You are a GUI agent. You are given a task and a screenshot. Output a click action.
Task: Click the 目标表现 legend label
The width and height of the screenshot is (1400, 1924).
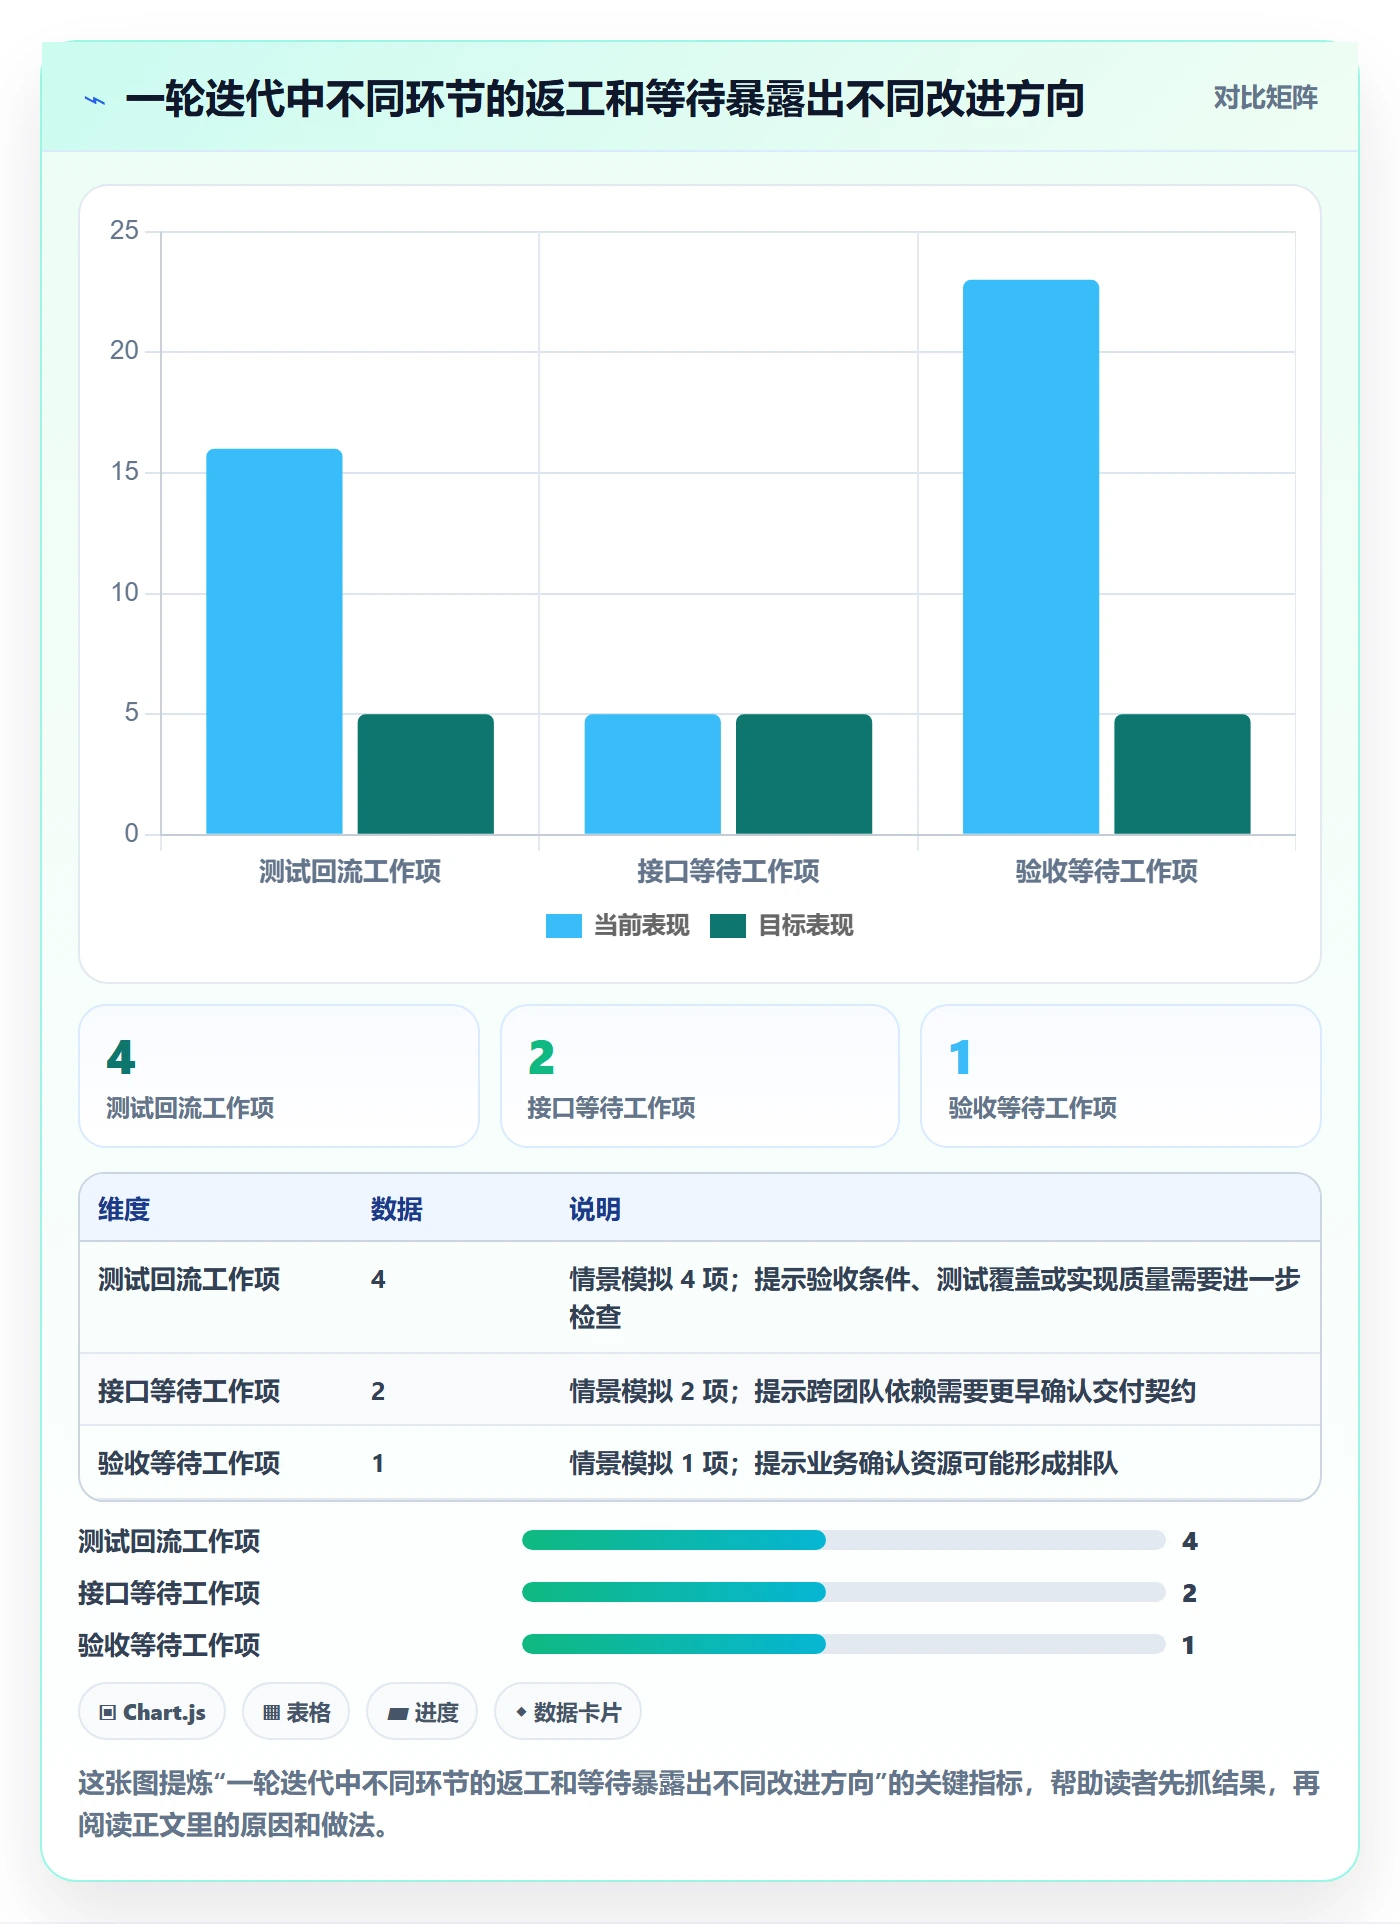point(805,926)
